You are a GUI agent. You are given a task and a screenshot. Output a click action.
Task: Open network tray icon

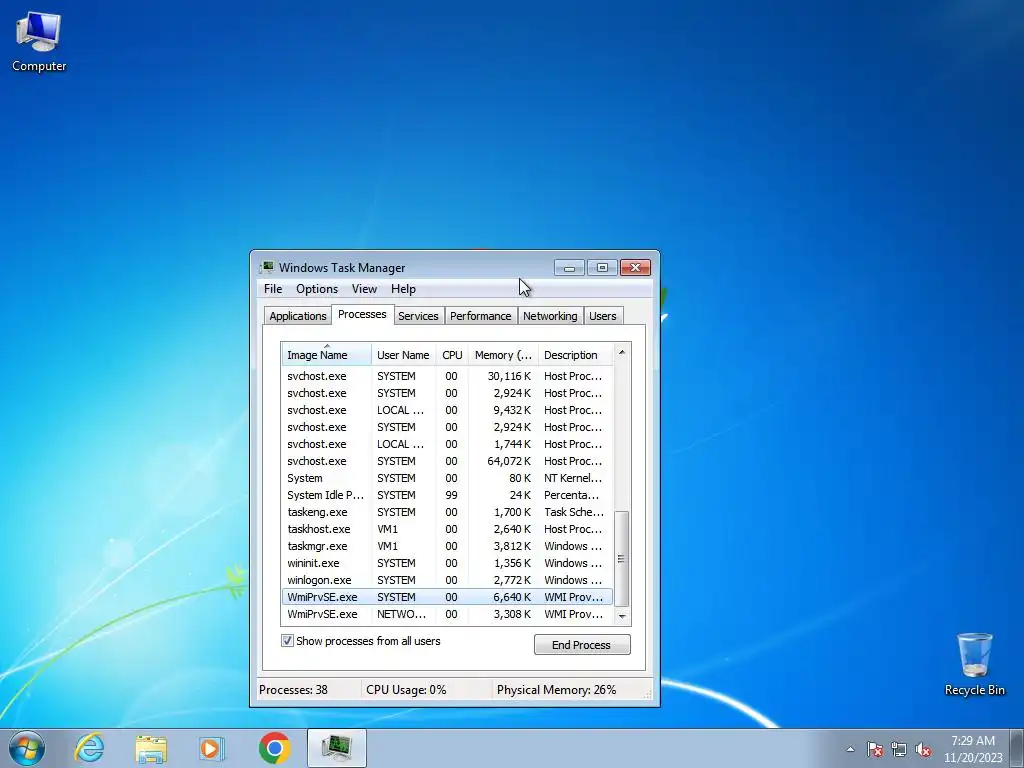click(x=899, y=750)
